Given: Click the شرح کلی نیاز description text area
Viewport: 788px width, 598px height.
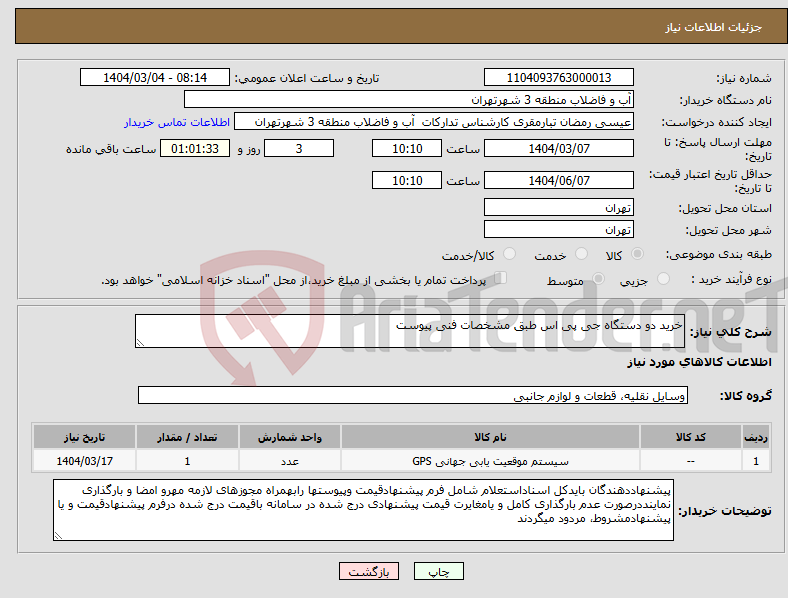Looking at the screenshot, I should tap(410, 331).
